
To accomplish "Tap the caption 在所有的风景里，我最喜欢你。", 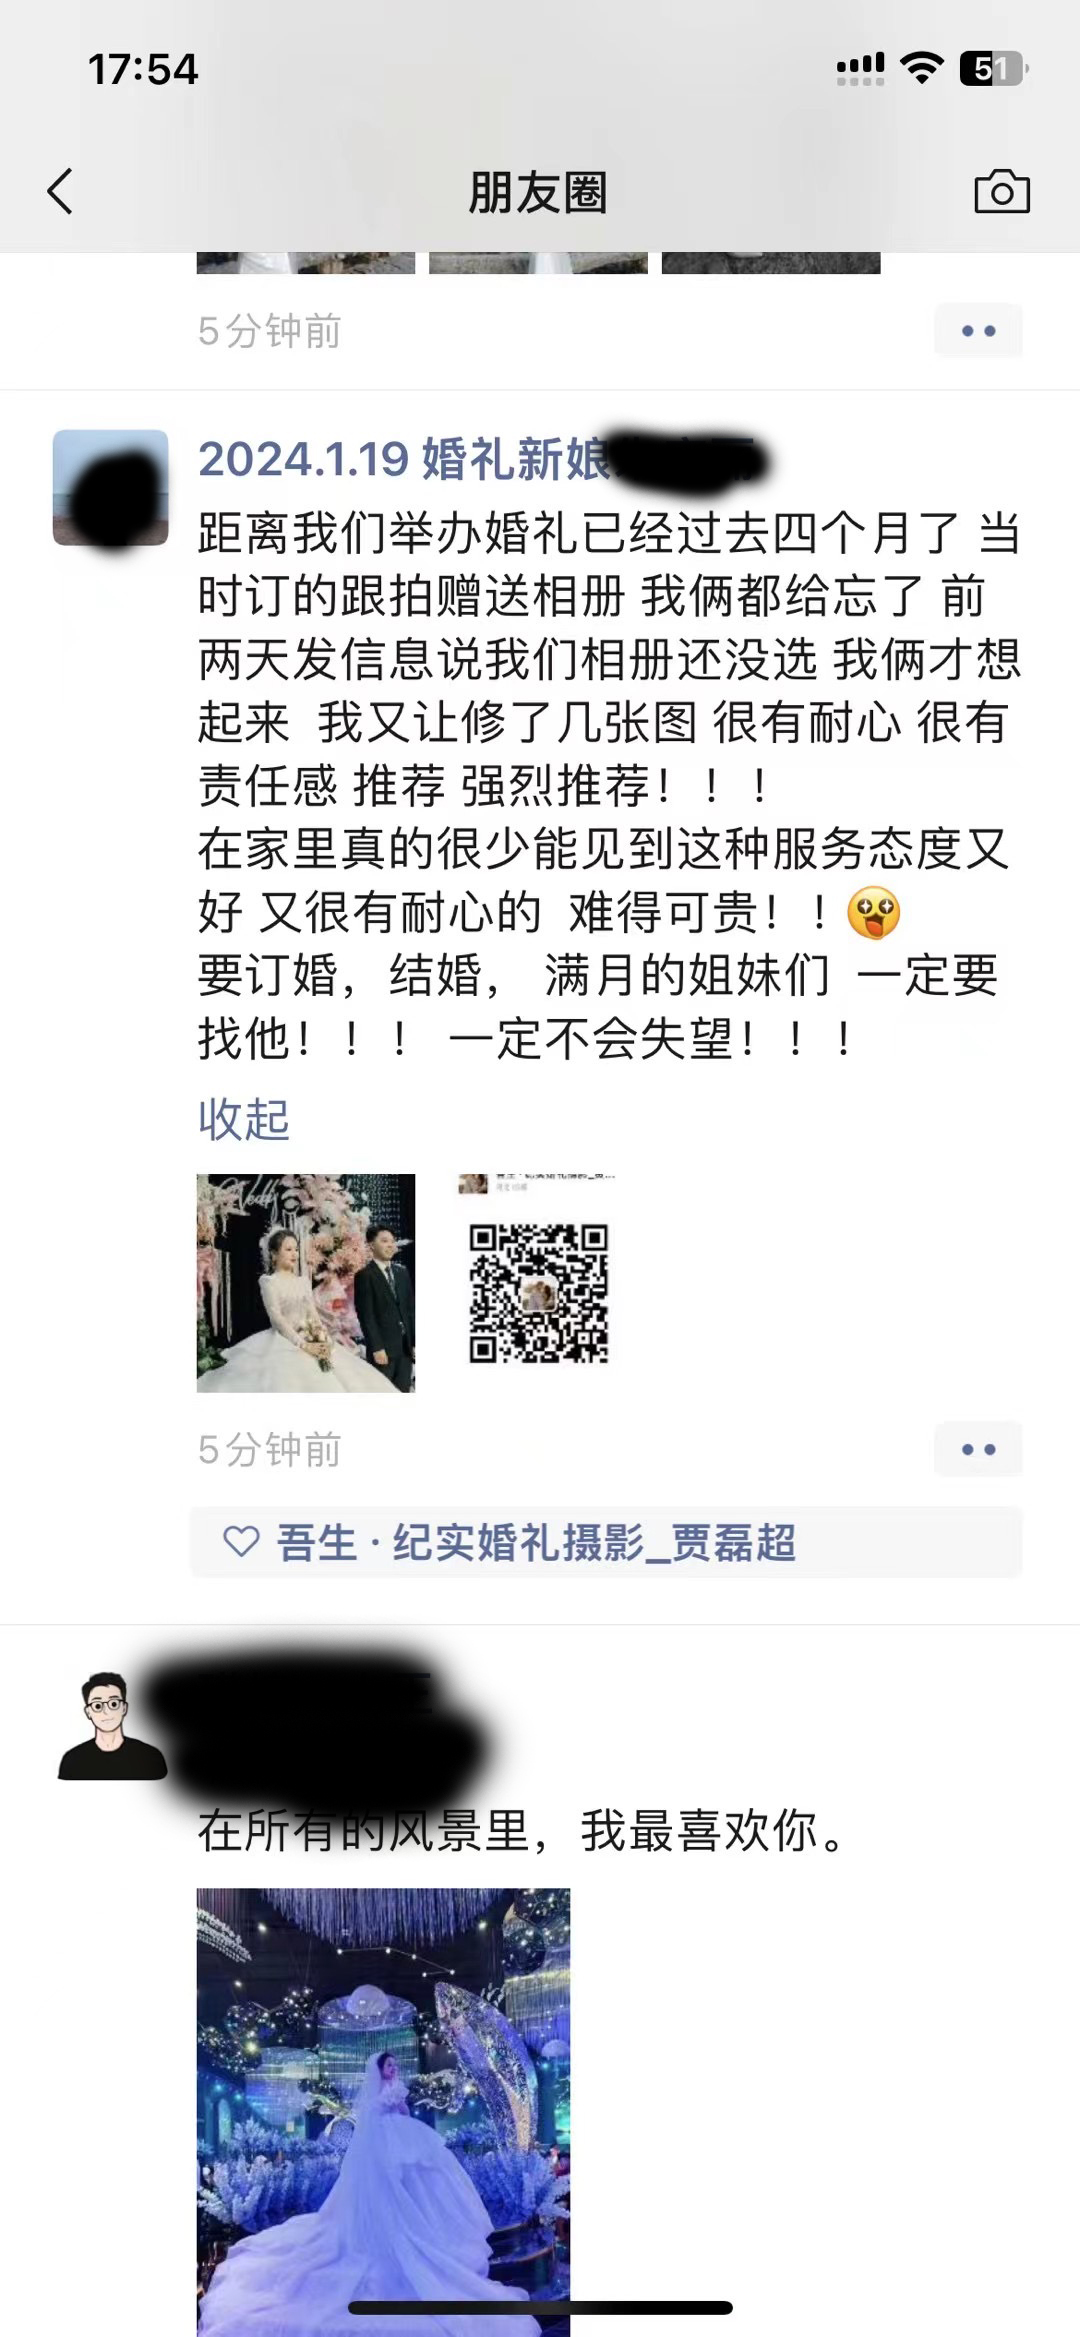I will pos(524,1830).
